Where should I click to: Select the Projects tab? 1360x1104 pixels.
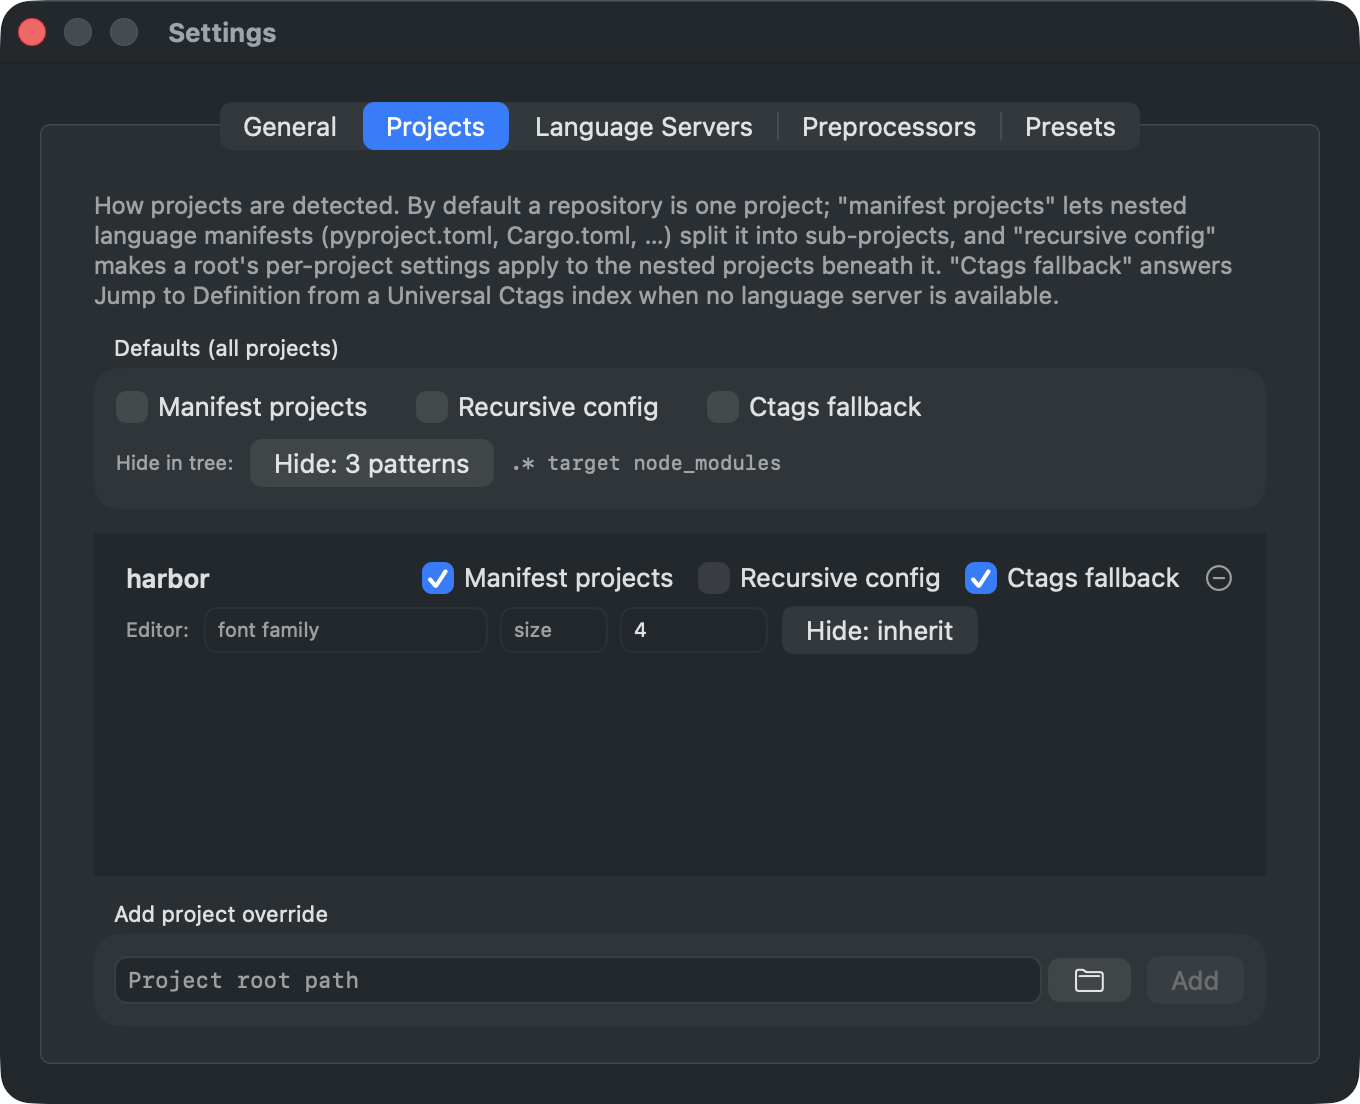[435, 127]
